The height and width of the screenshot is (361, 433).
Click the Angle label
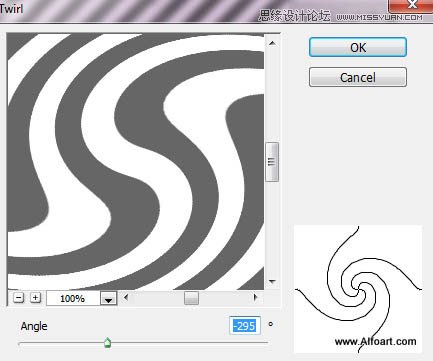pyautogui.click(x=34, y=326)
